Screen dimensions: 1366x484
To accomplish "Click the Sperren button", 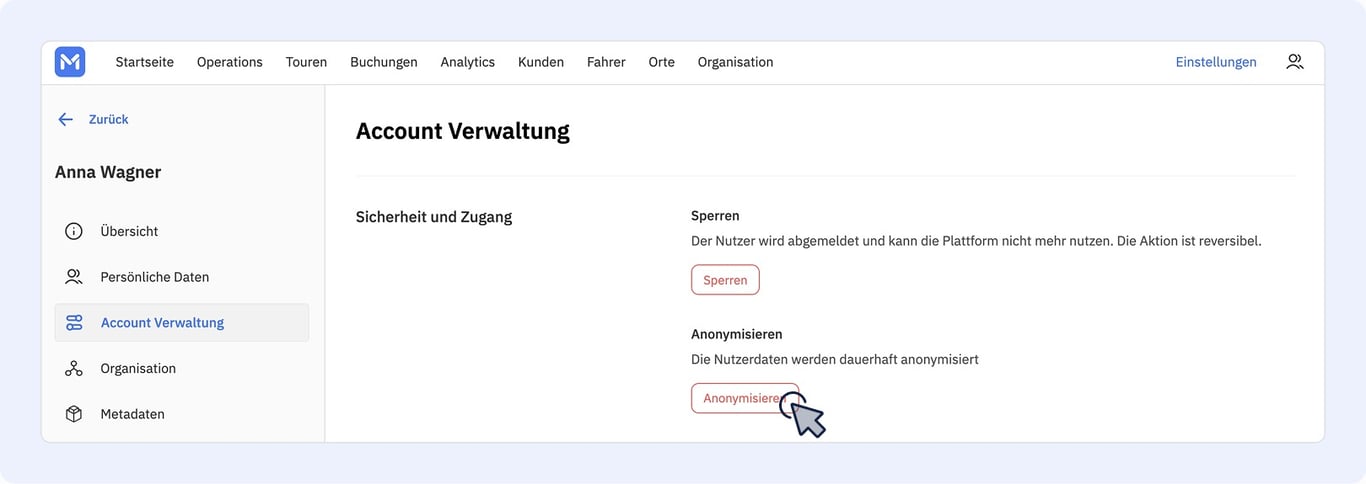I will tap(725, 280).
